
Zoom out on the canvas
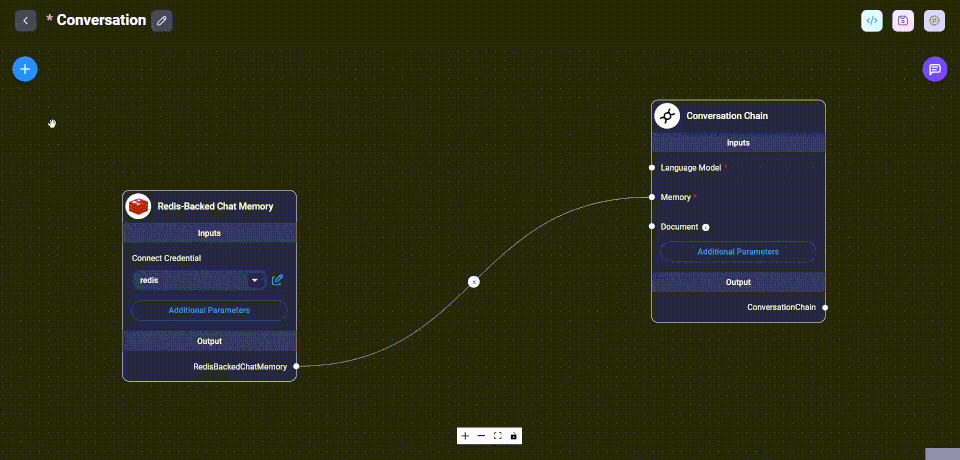481,436
